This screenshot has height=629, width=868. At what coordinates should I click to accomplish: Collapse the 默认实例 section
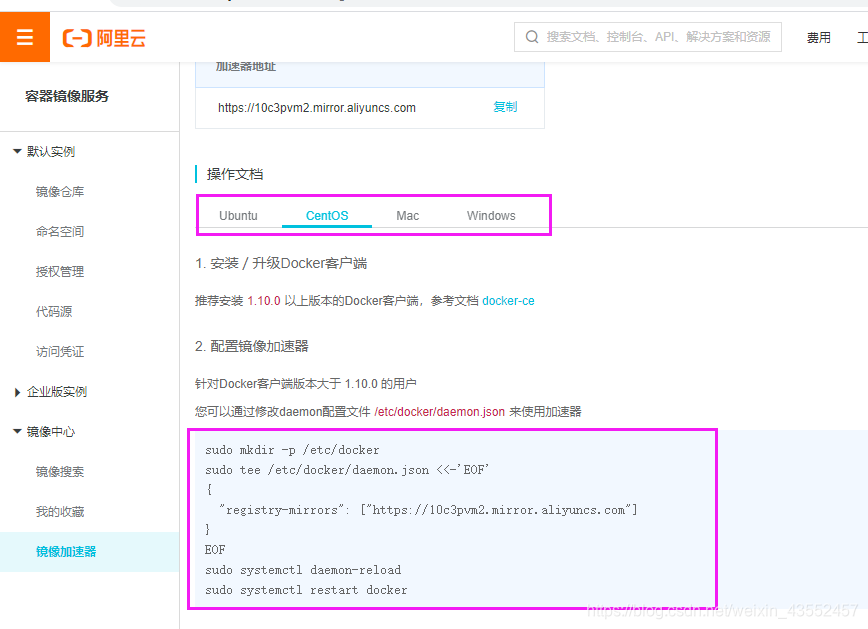click(x=44, y=152)
